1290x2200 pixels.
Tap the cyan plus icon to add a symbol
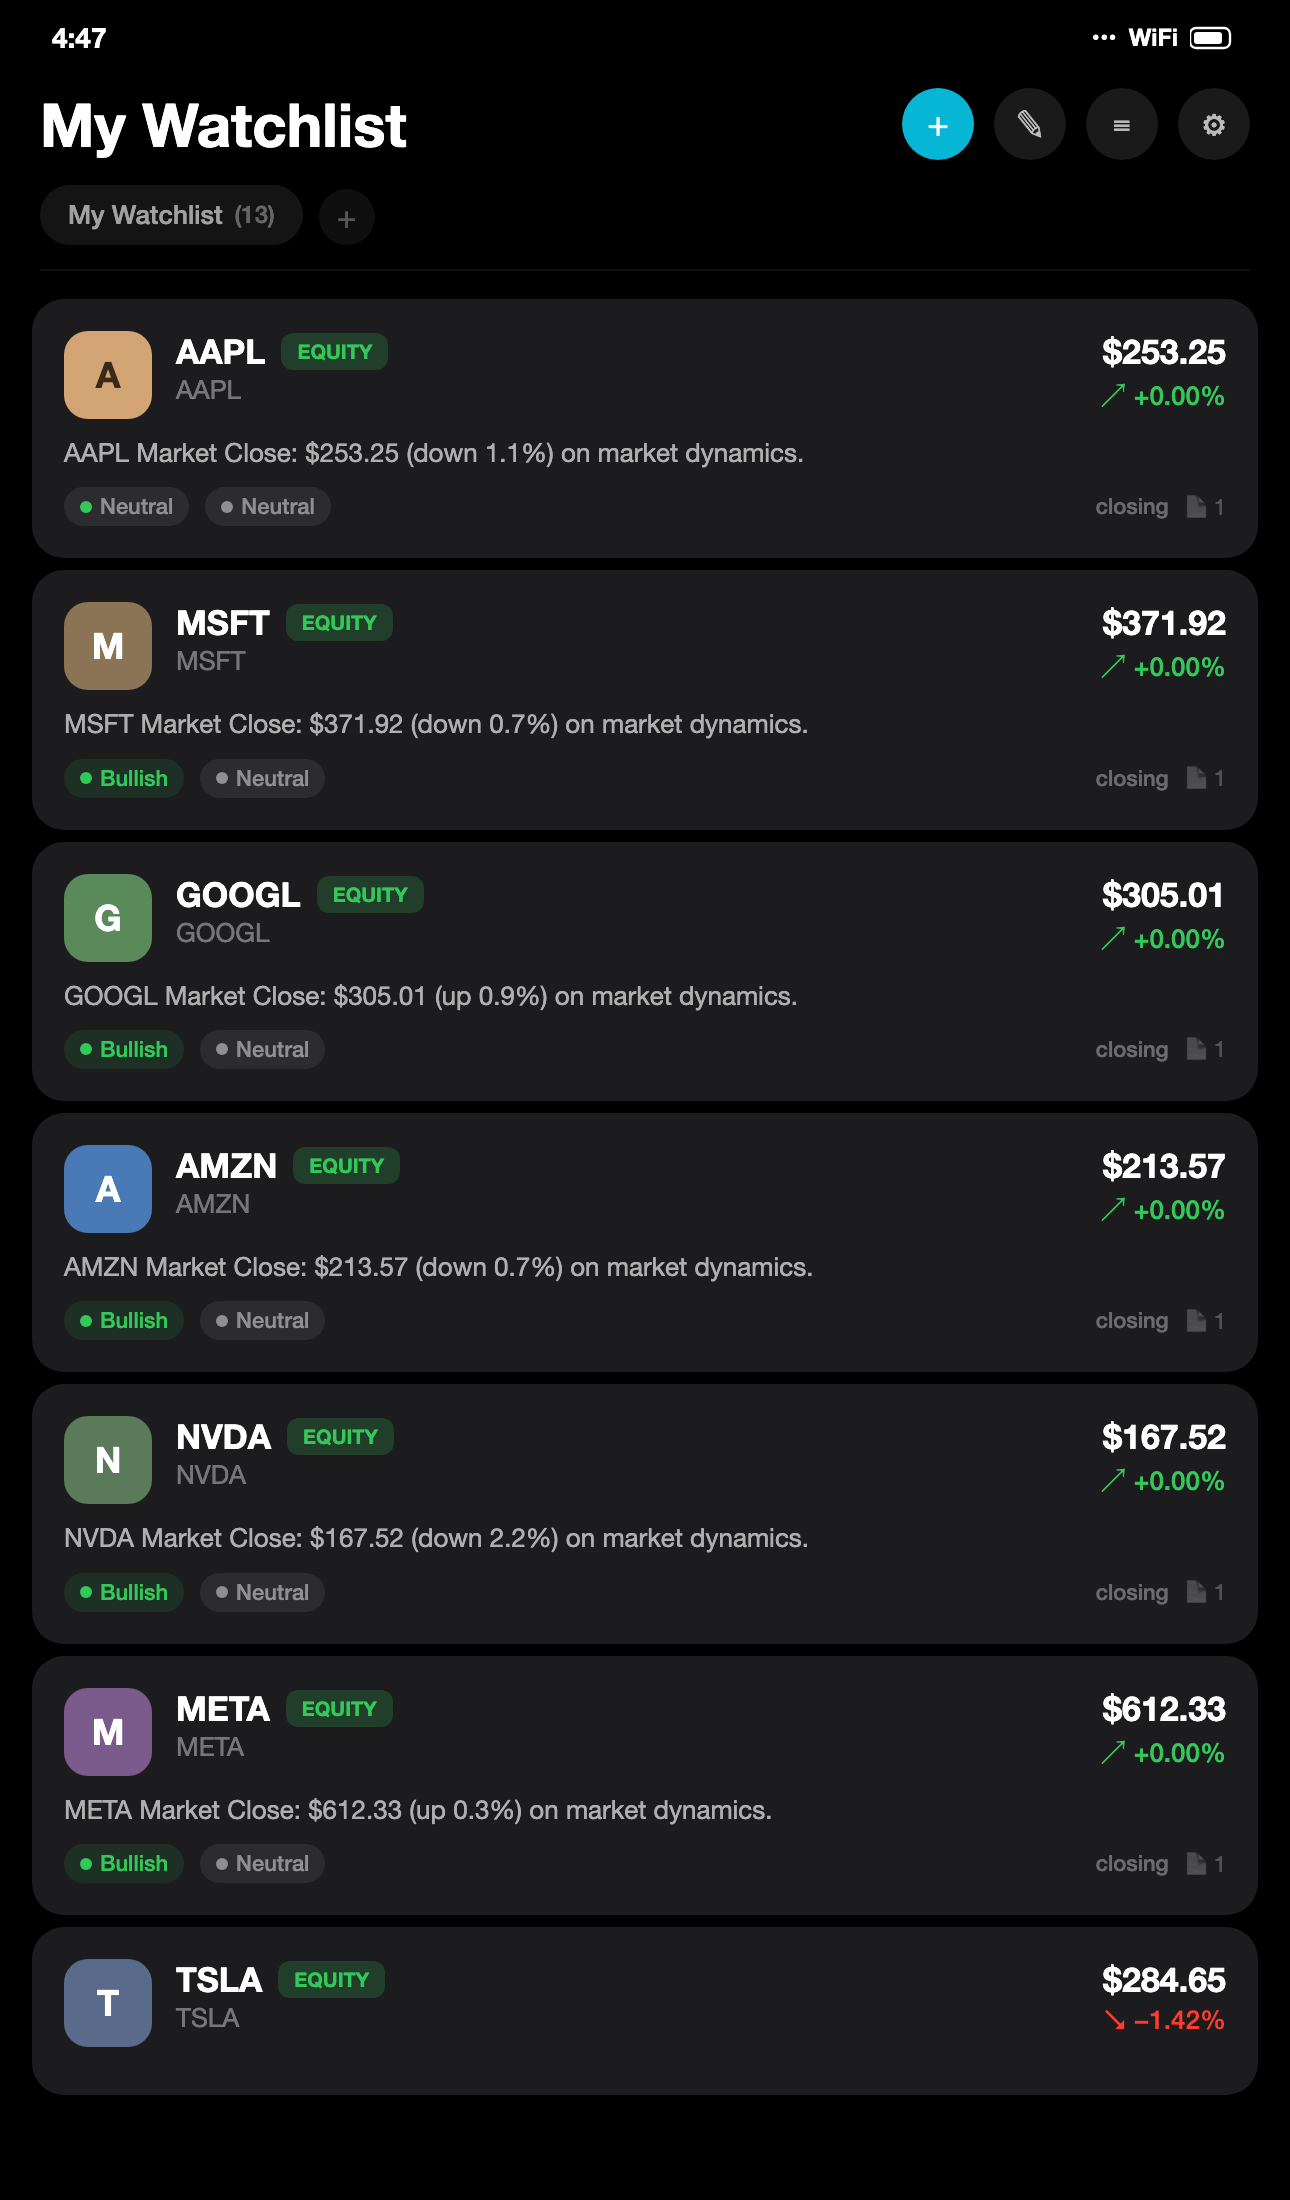(x=937, y=124)
